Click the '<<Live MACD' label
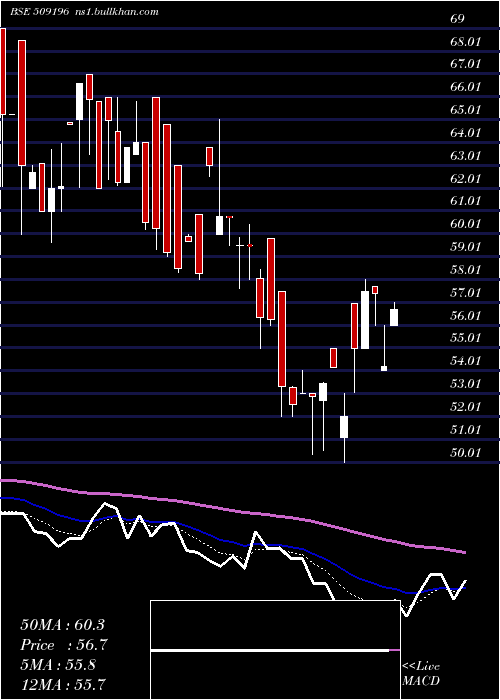 point(421,674)
